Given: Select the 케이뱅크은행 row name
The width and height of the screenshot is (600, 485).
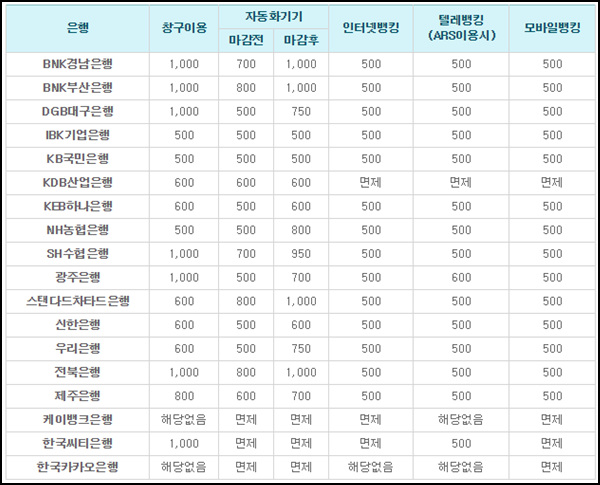Looking at the screenshot, I should 78,420.
